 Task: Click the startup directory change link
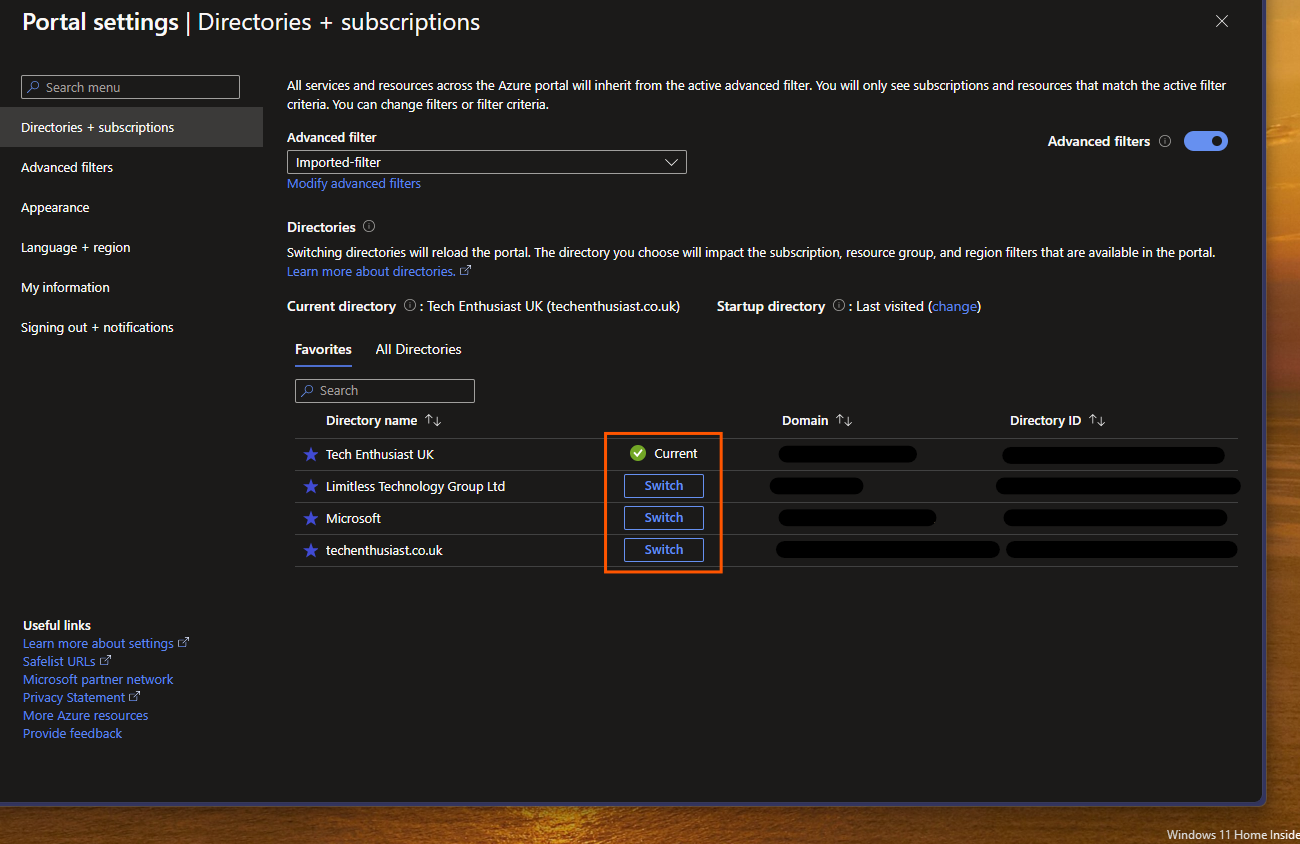click(x=954, y=307)
